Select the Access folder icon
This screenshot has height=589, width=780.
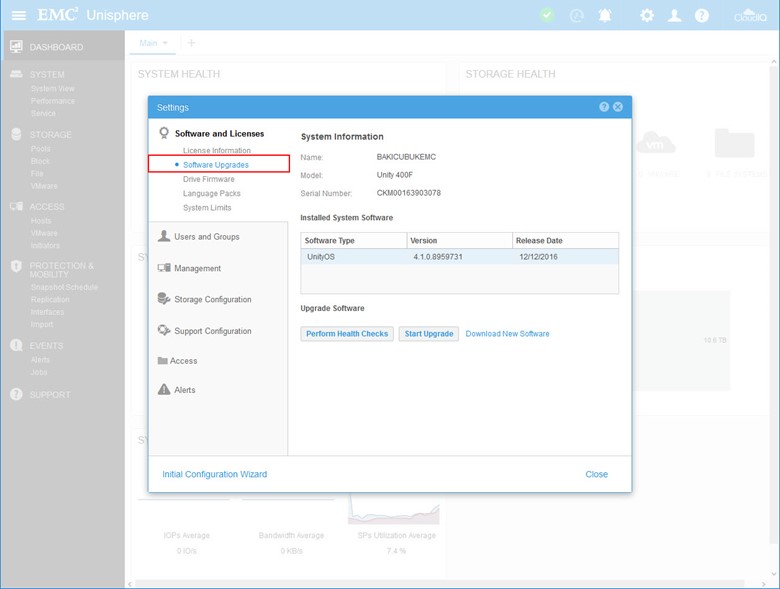pyautogui.click(x=162, y=361)
